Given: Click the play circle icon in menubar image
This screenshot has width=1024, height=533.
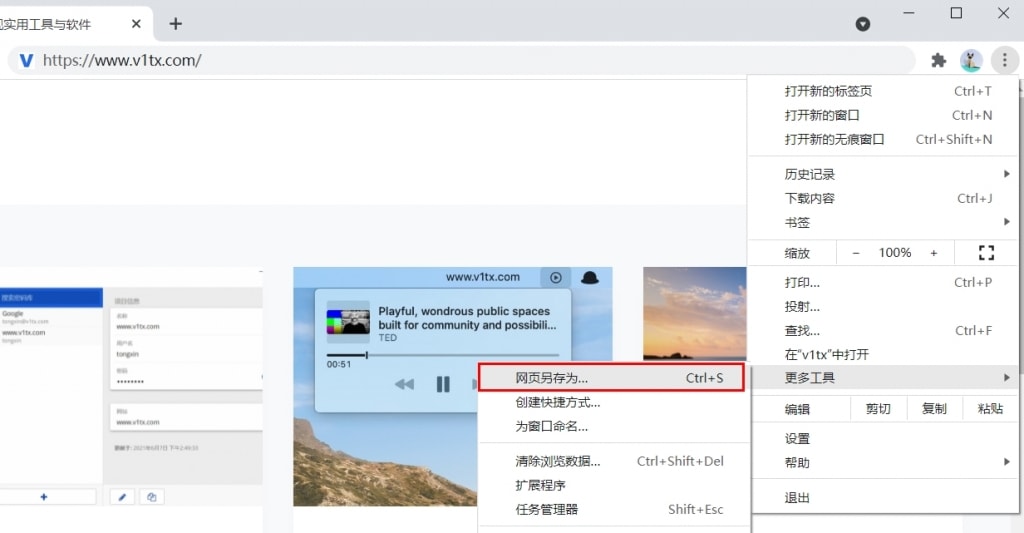Looking at the screenshot, I should [556, 278].
